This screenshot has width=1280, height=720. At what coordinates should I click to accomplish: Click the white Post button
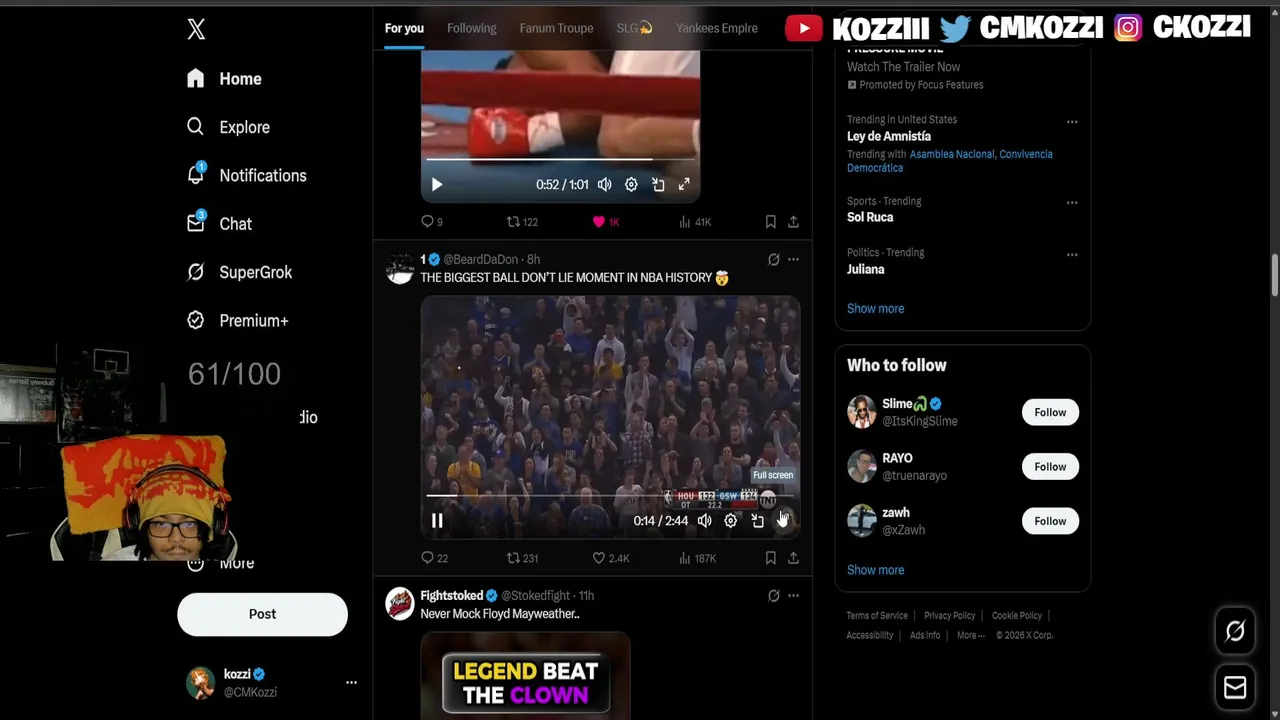[262, 614]
